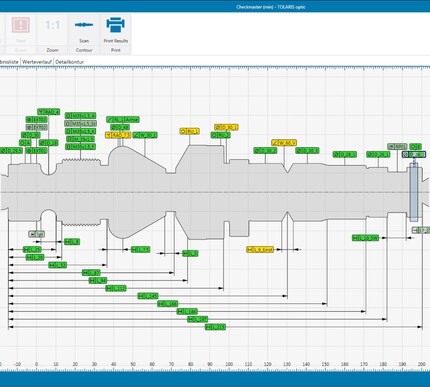Select the green L_145 length tag

(x=148, y=296)
